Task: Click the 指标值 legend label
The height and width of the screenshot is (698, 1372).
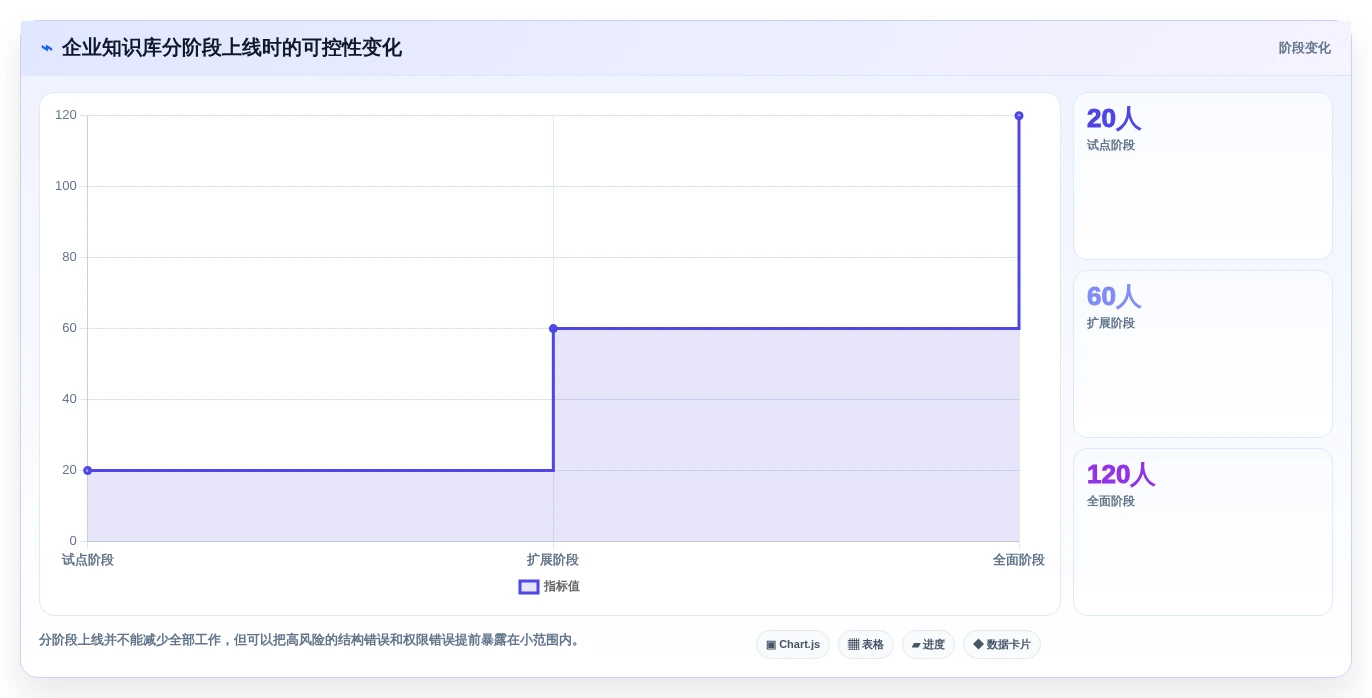Action: click(x=562, y=587)
